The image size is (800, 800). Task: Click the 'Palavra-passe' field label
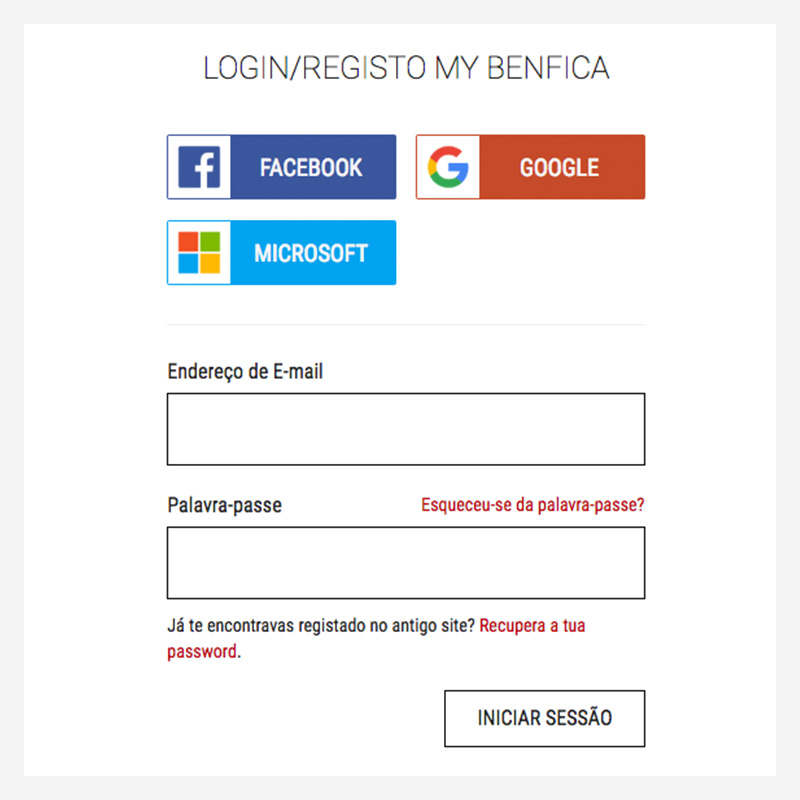pos(224,505)
